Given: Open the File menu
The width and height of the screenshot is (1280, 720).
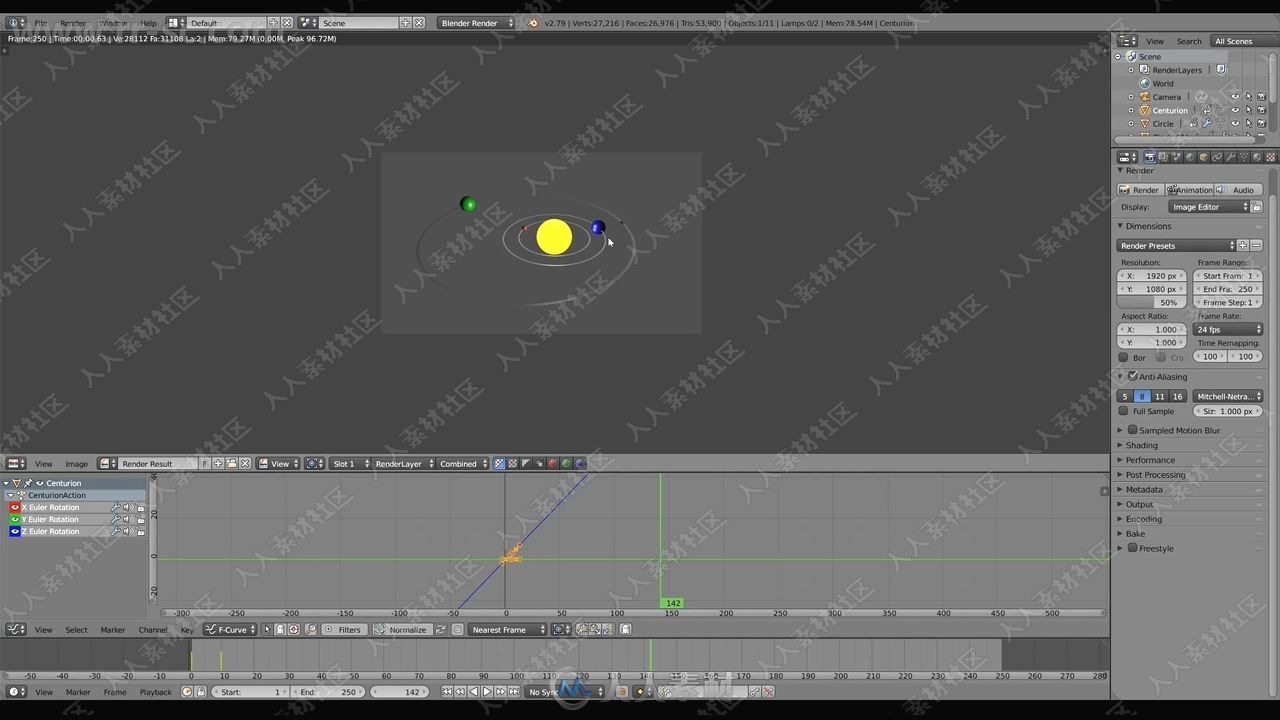Looking at the screenshot, I should [x=41, y=22].
